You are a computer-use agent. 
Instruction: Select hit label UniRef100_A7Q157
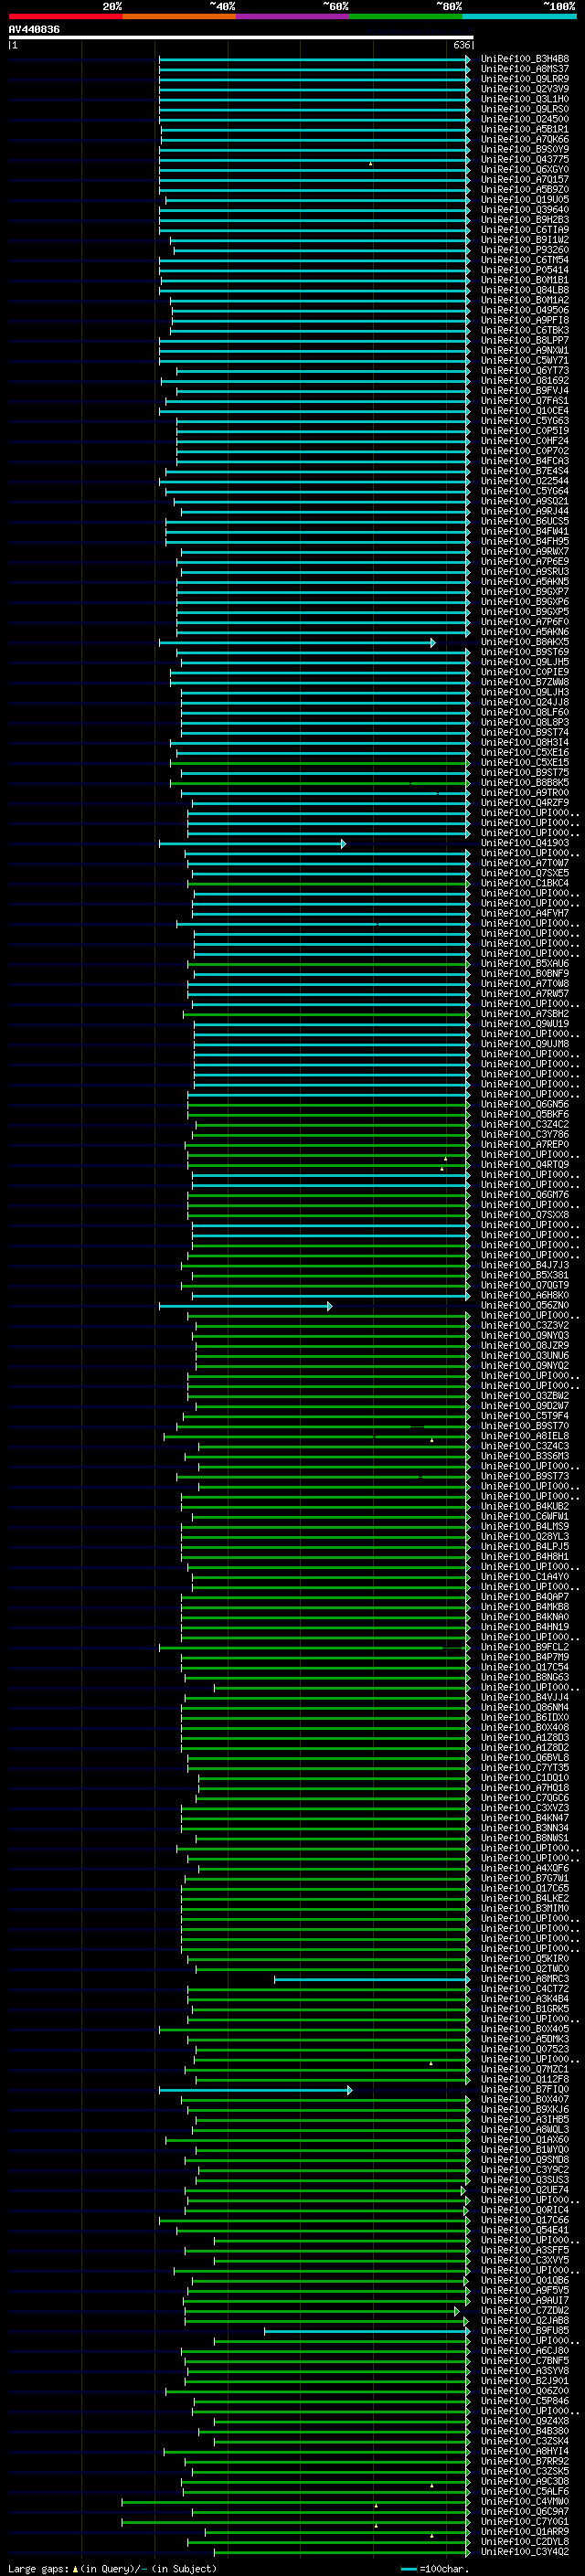(525, 180)
